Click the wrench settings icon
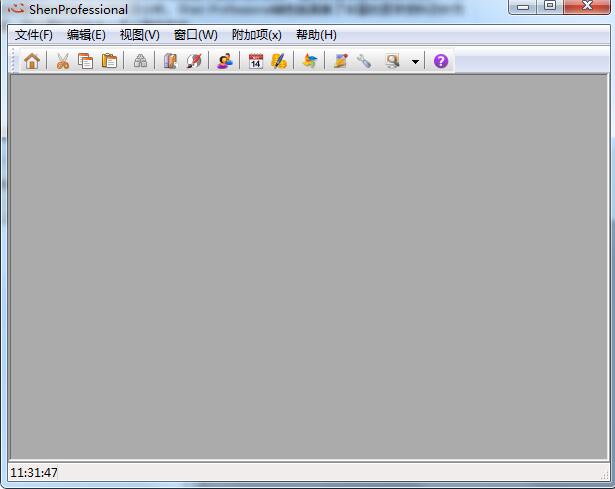This screenshot has height=489, width=615. 364,61
